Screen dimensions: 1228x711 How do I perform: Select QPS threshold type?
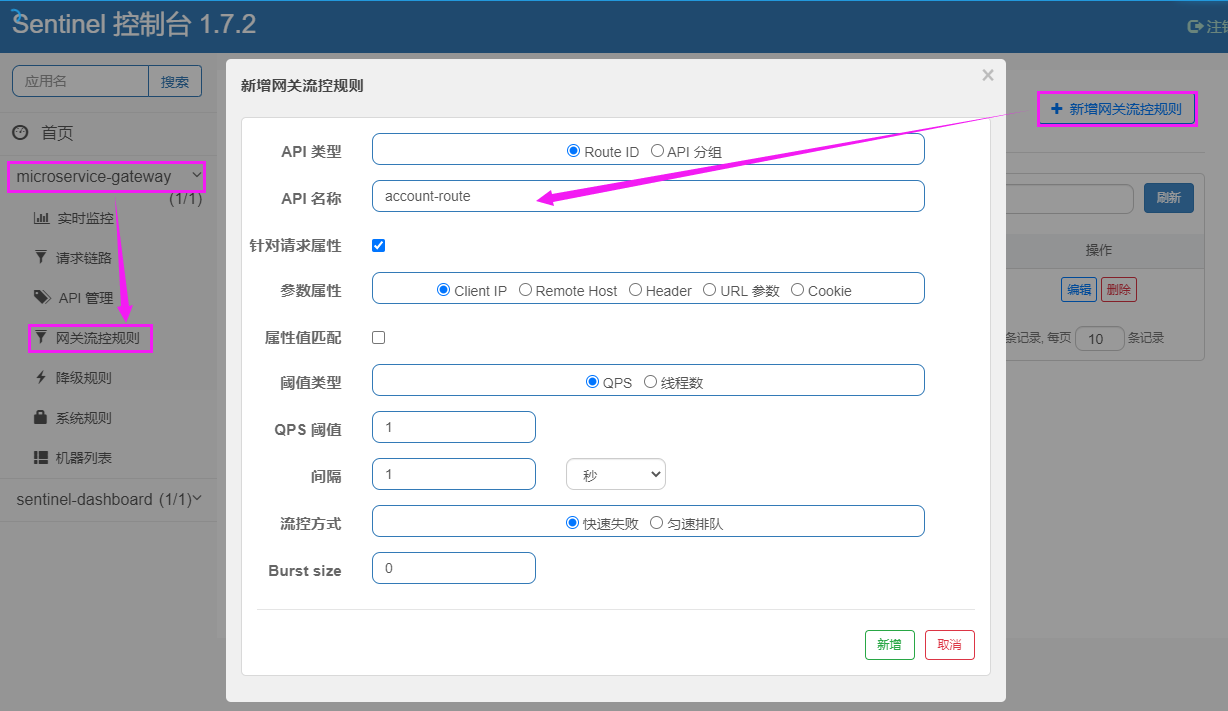(592, 382)
